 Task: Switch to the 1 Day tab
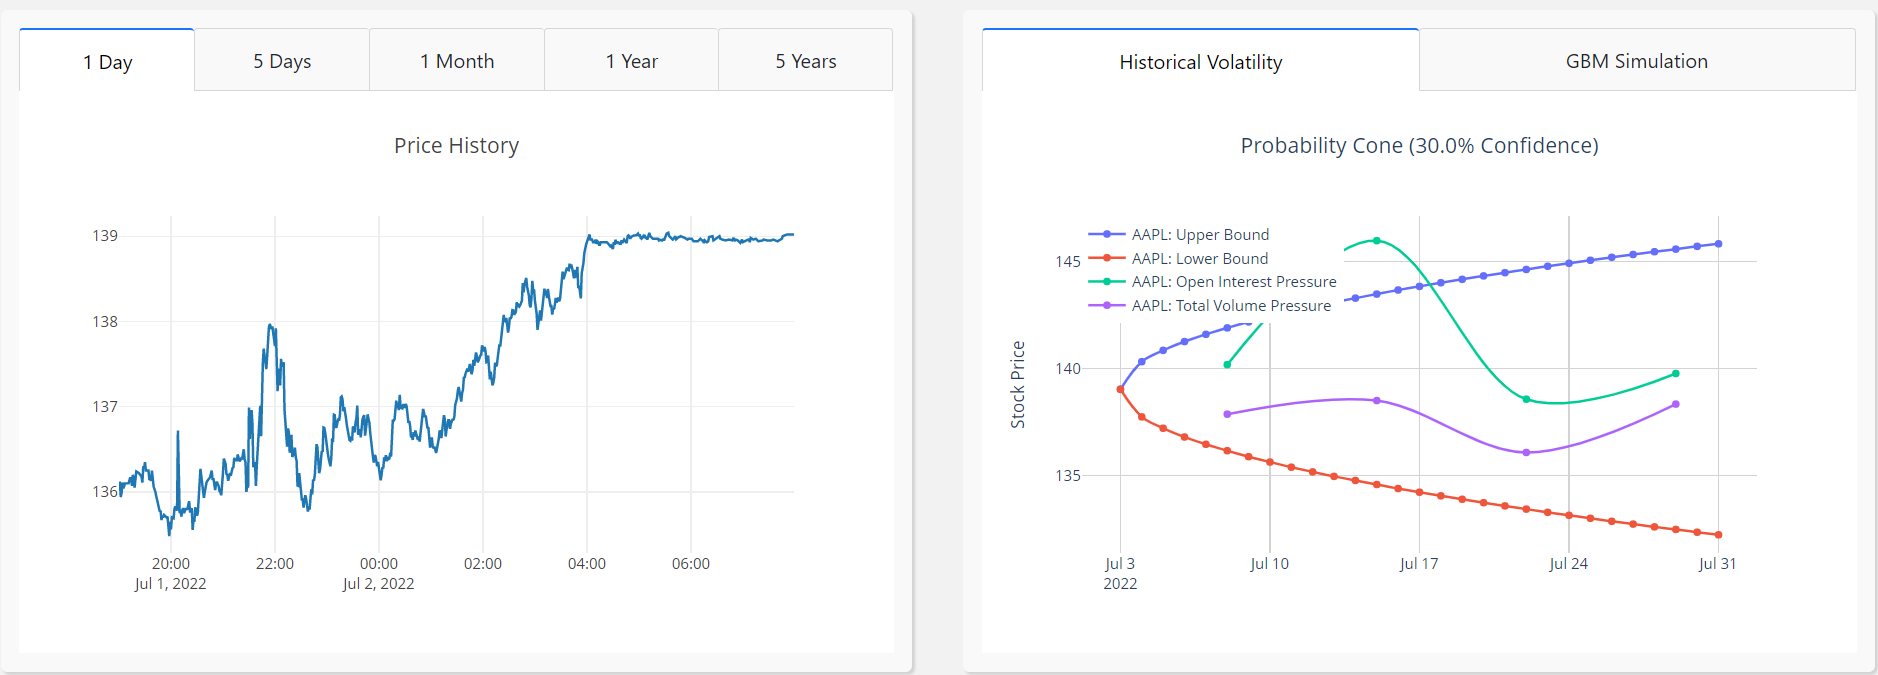click(107, 61)
